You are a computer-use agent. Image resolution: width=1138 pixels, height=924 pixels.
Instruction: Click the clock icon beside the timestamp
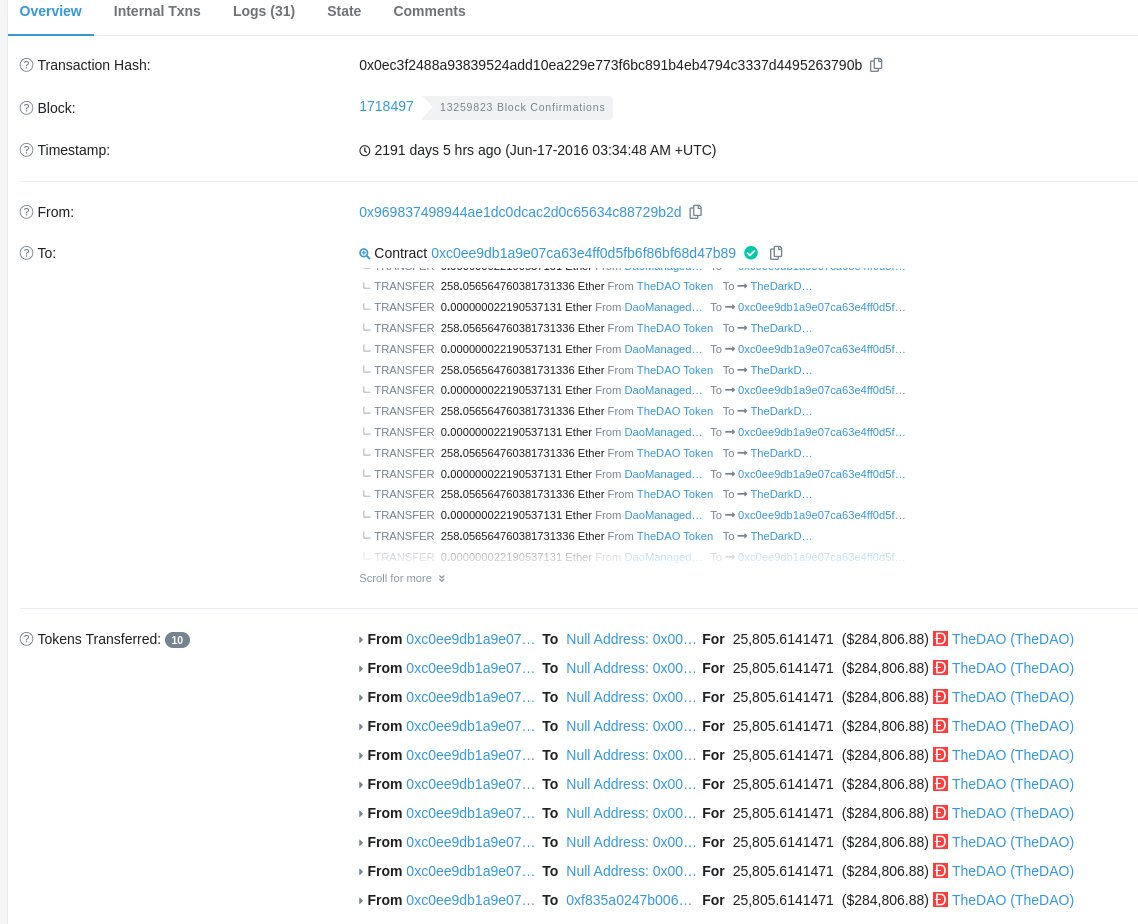coord(365,150)
